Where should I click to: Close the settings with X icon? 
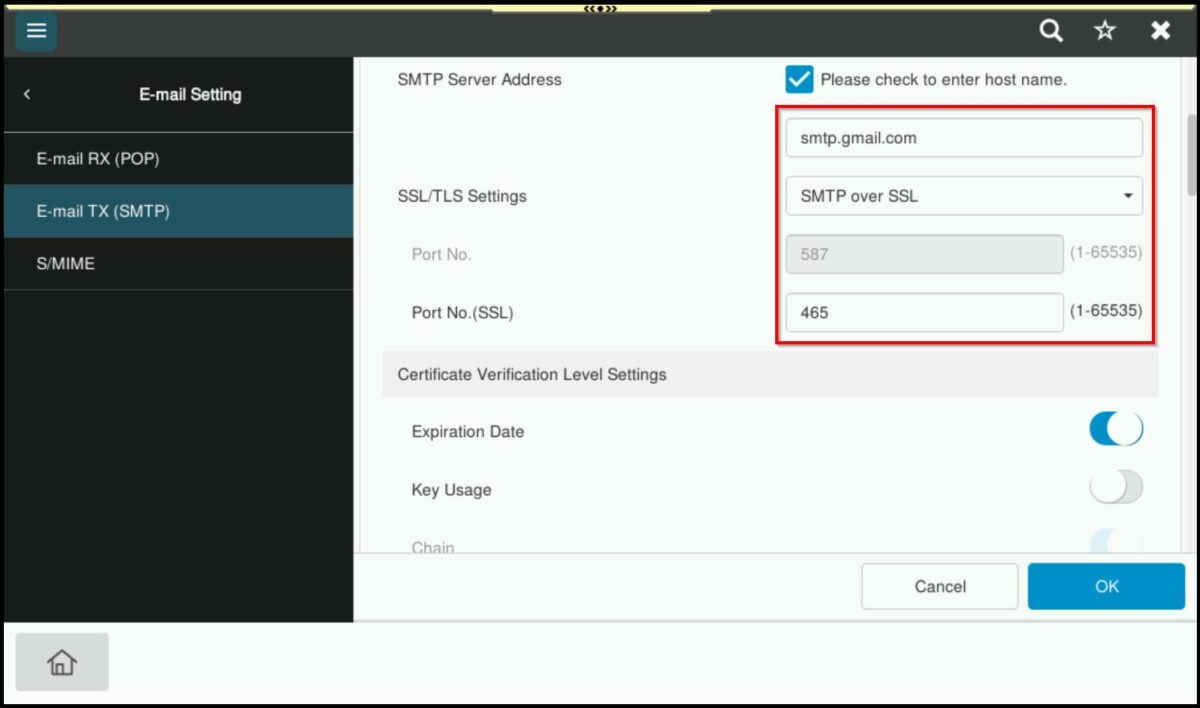1160,31
